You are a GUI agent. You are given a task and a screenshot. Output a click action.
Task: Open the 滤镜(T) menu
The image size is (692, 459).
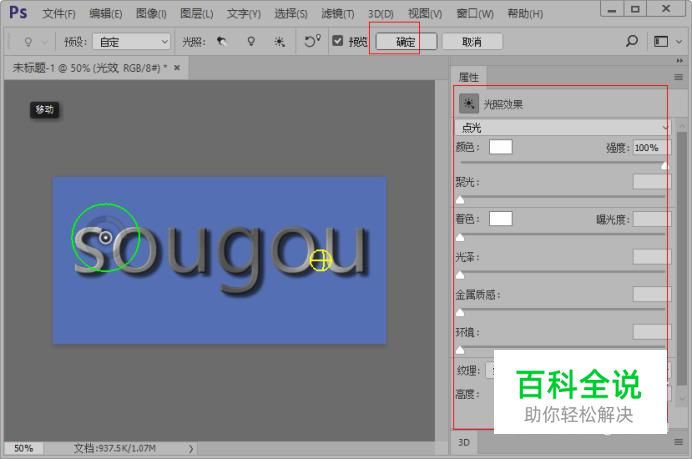coord(338,14)
